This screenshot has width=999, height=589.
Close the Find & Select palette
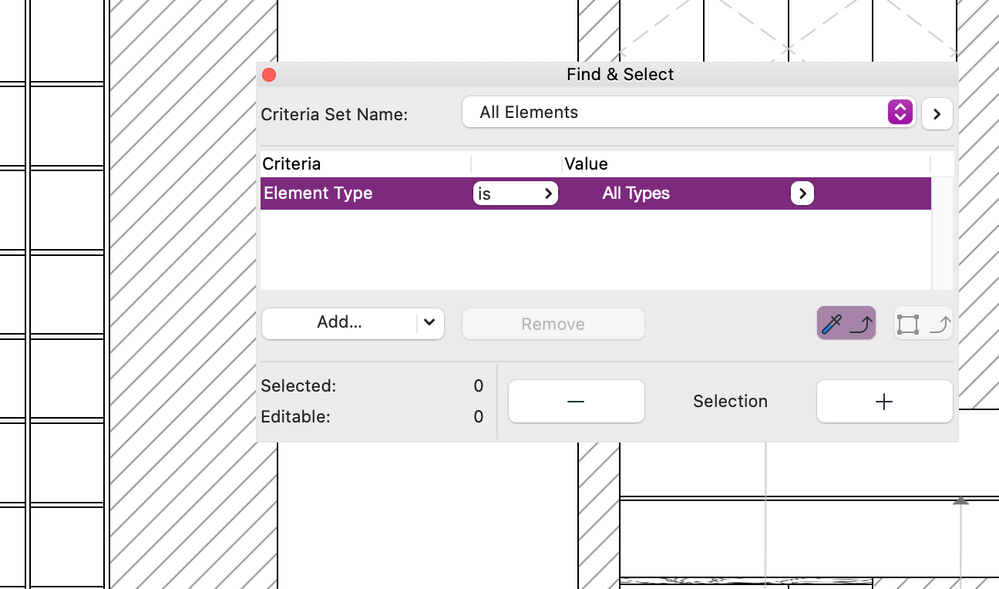click(x=268, y=75)
